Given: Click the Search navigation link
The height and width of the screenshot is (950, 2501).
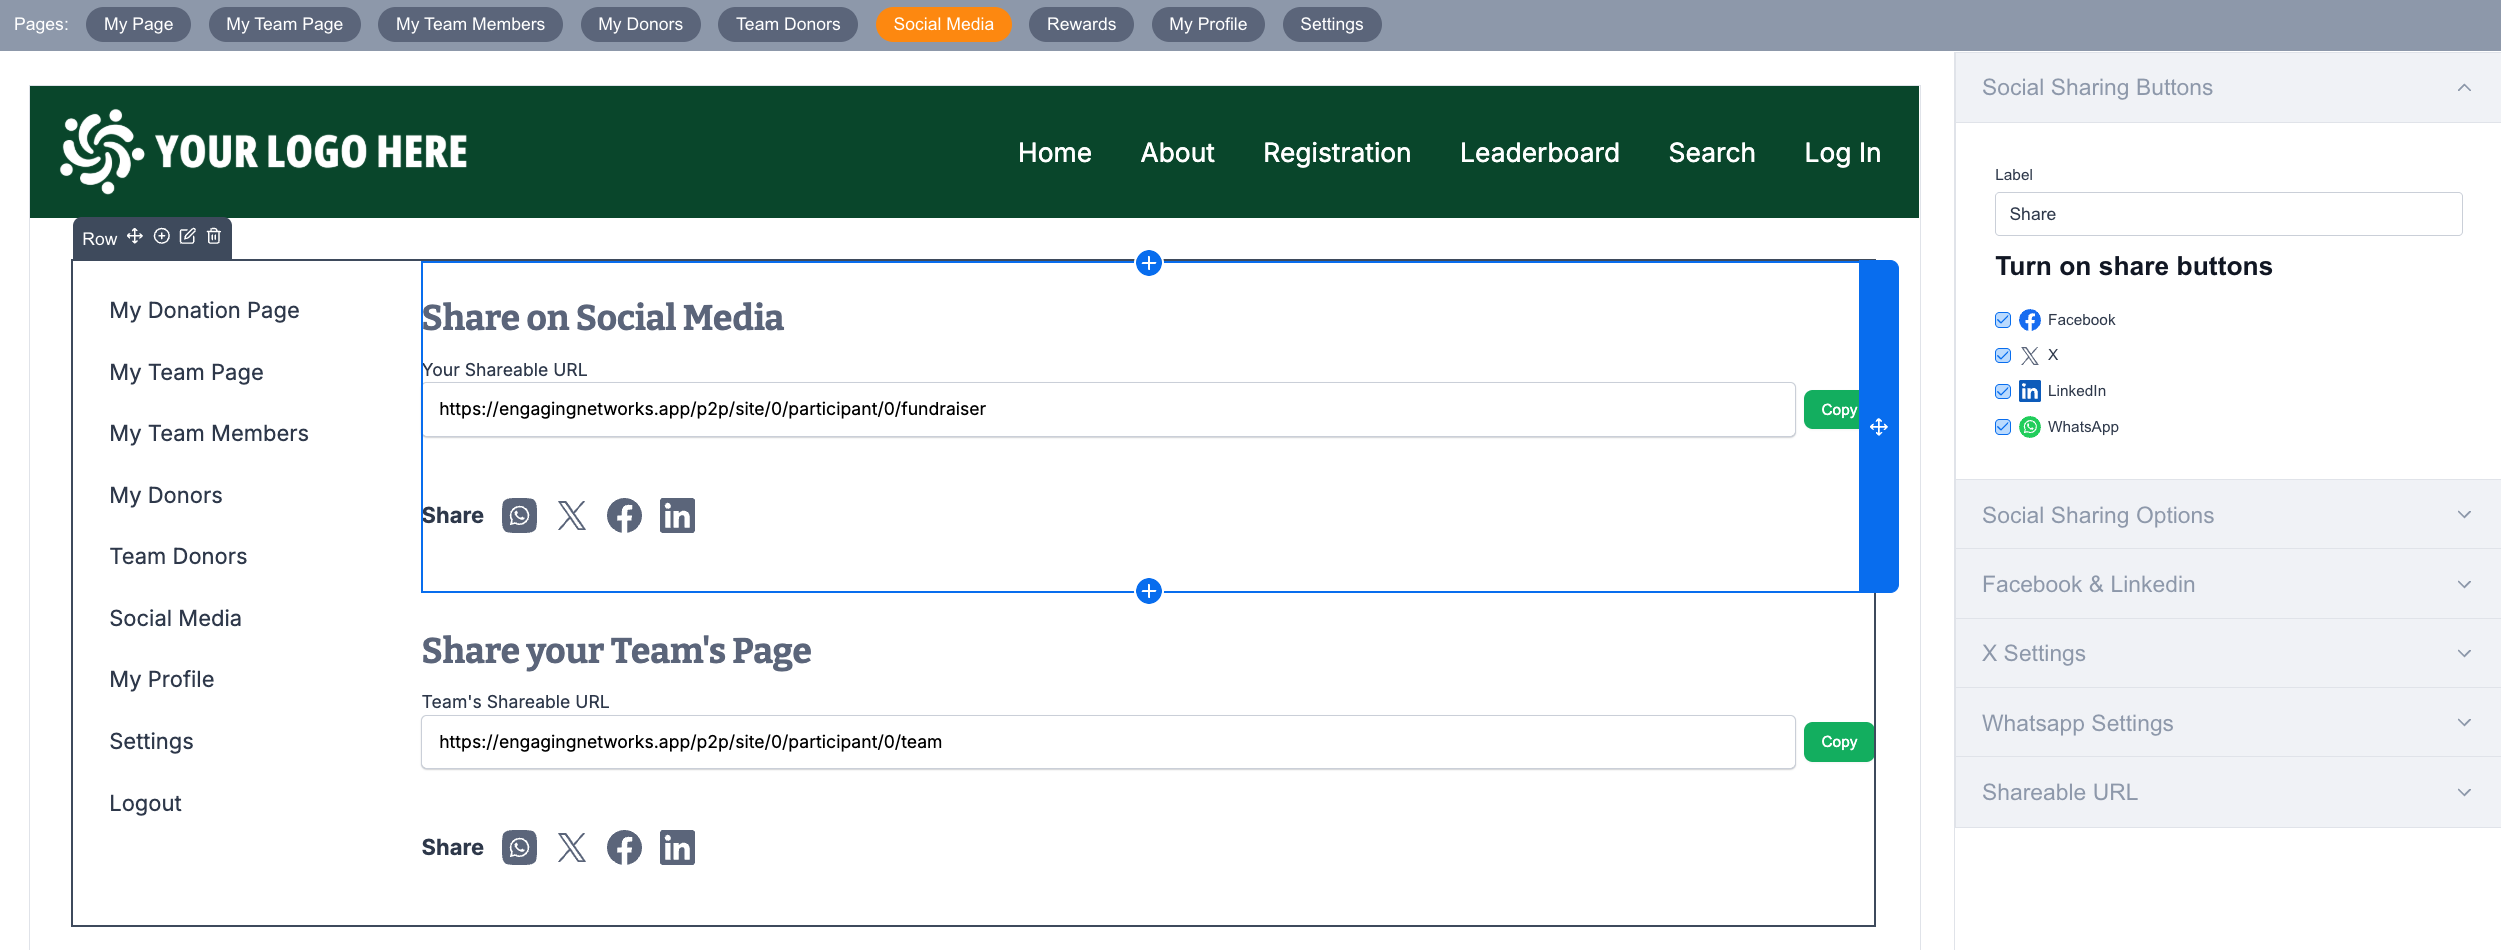Looking at the screenshot, I should pyautogui.click(x=1712, y=153).
